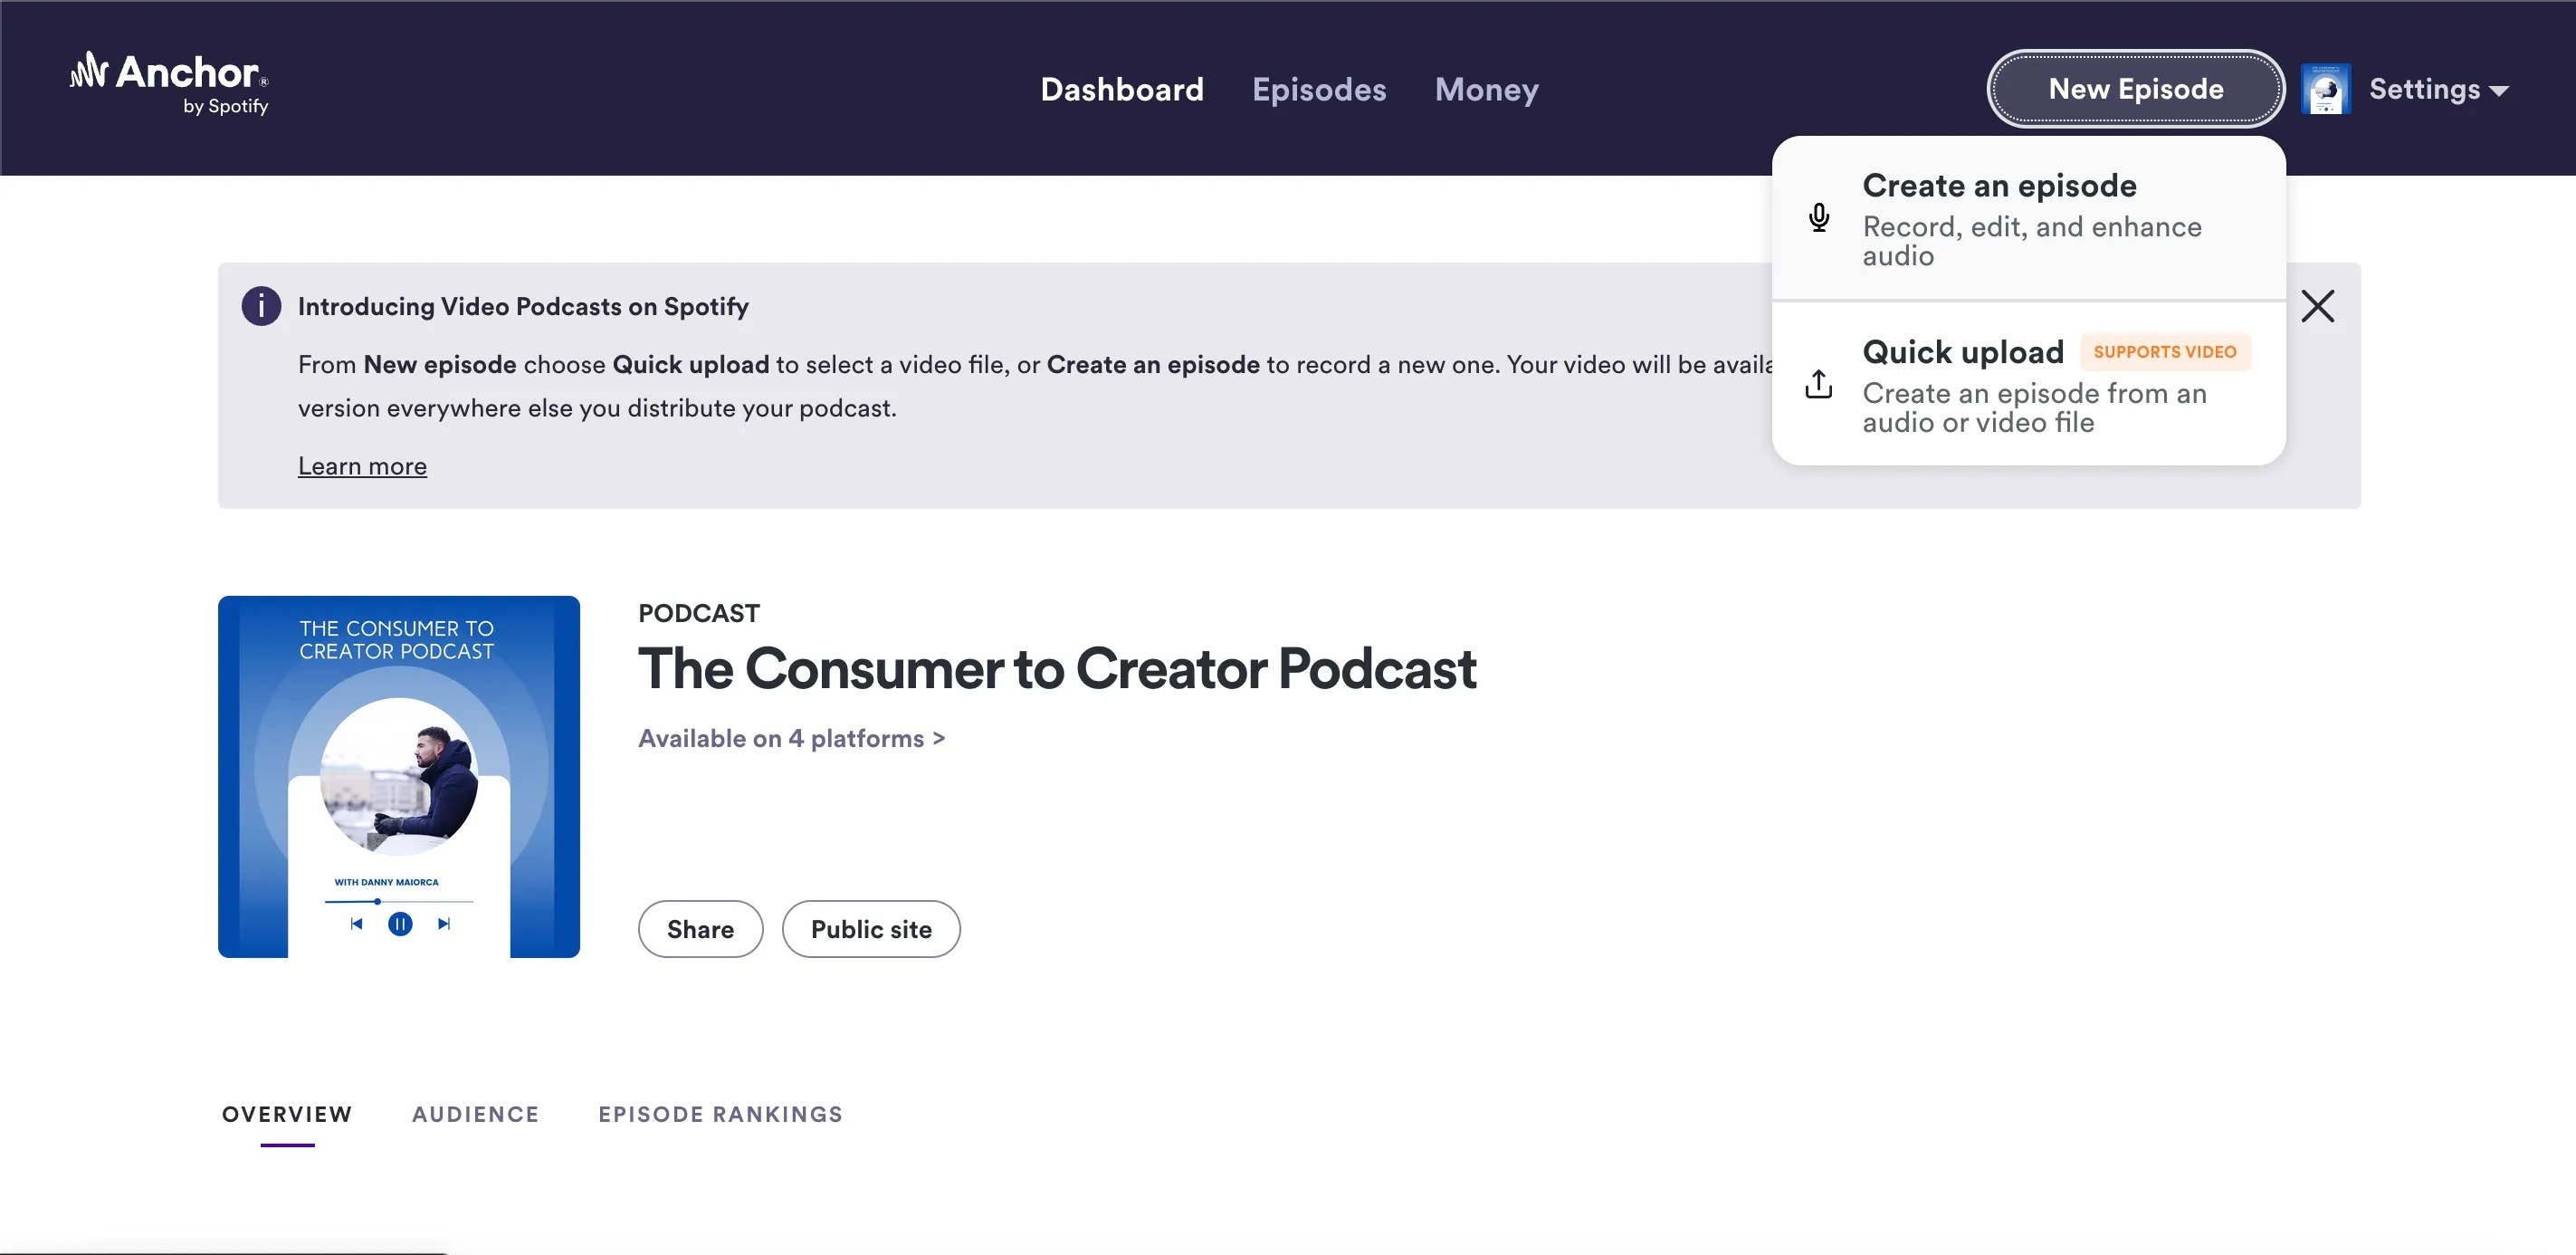The height and width of the screenshot is (1255, 2576).
Task: Click the skip-back icon on the cover art
Action: pos(355,923)
